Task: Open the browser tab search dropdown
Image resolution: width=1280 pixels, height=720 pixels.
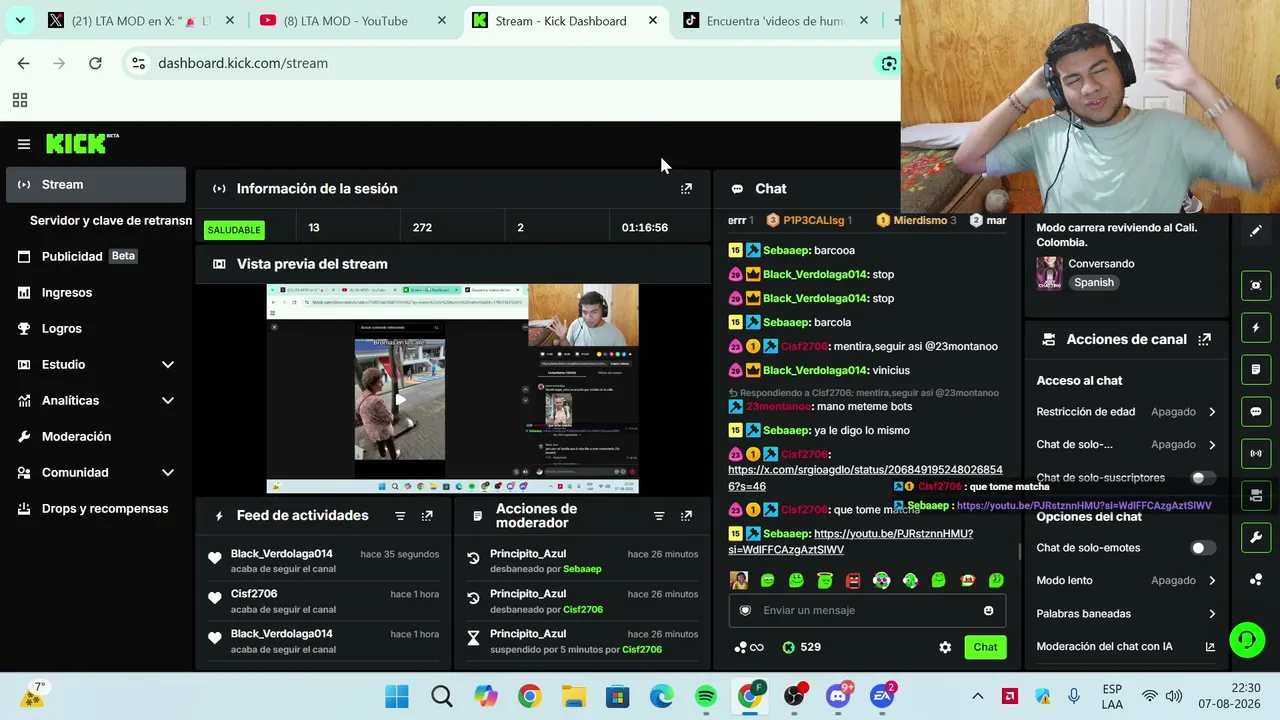Action: (x=20, y=20)
